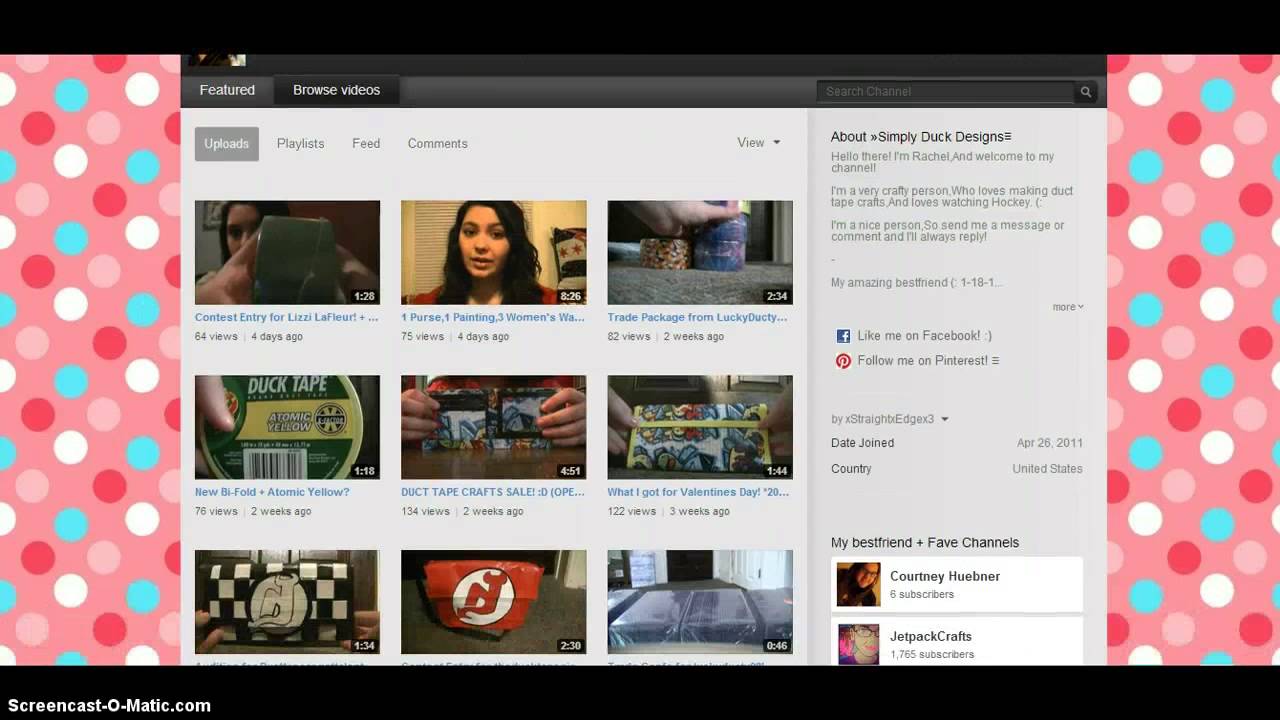The image size is (1280, 720).
Task: Click My bestfriend + Fave Channels heading
Action: tap(925, 543)
